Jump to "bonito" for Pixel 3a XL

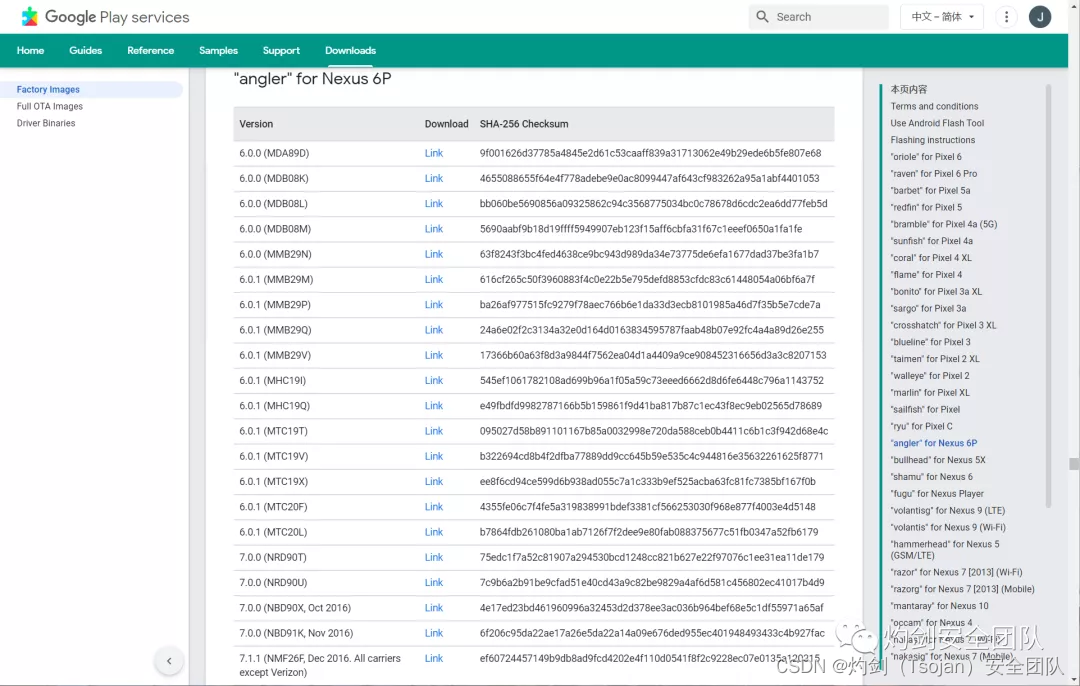(936, 291)
